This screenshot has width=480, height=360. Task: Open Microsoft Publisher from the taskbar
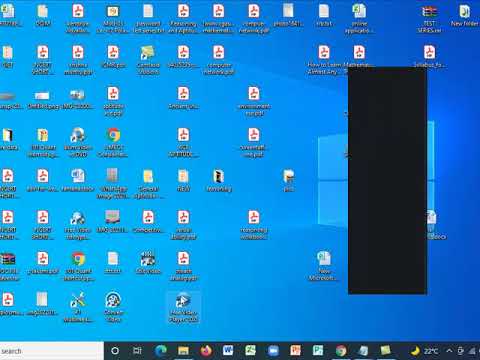[318, 351]
